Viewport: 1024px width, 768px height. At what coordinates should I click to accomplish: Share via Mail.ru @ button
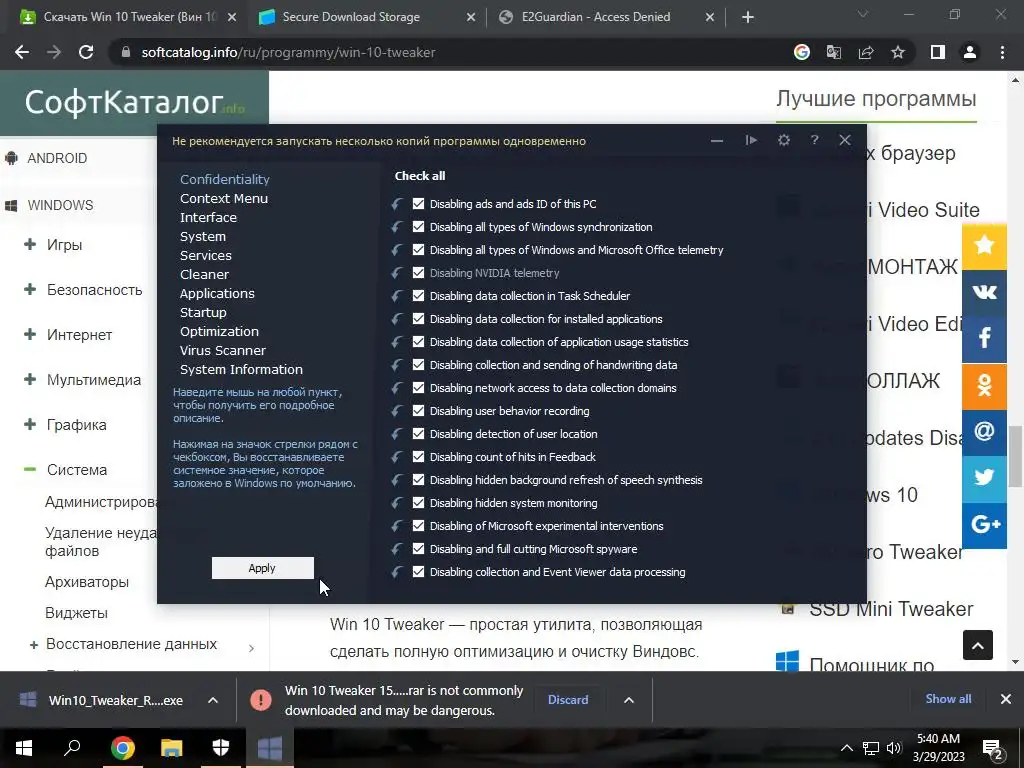(x=984, y=432)
